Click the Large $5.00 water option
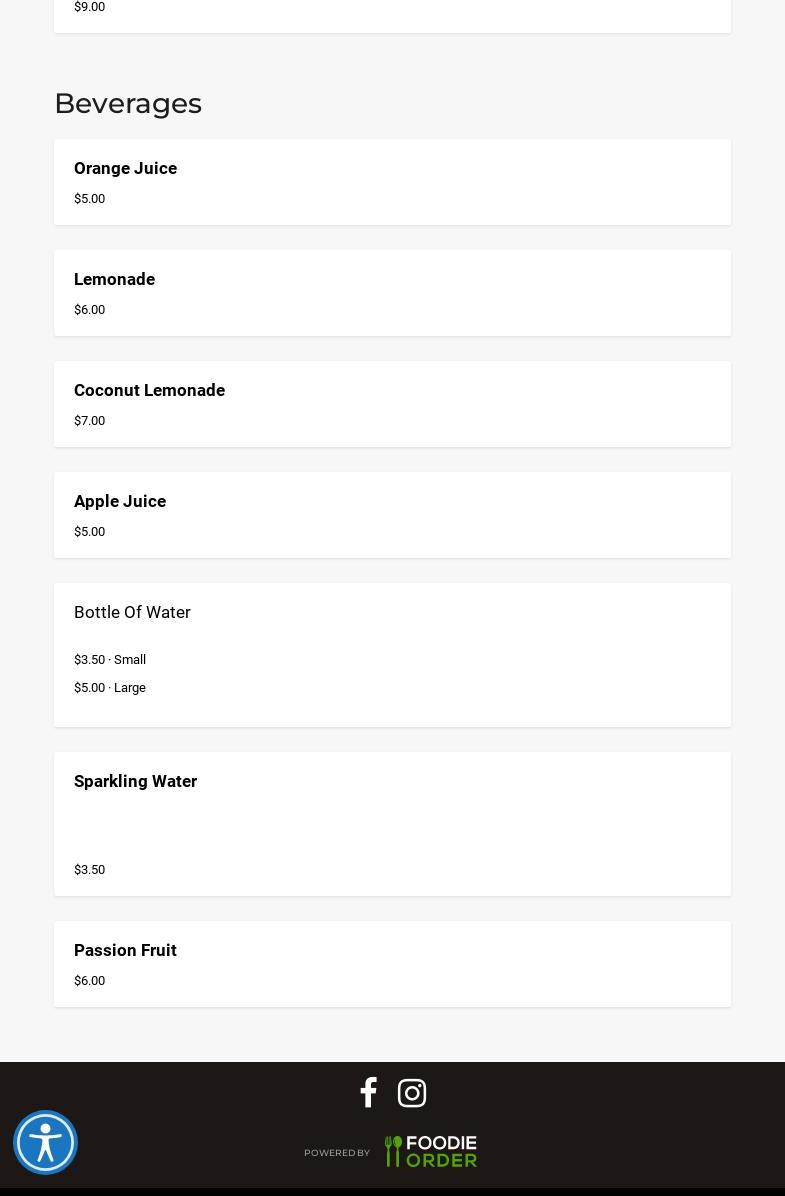 pyautogui.click(x=110, y=687)
